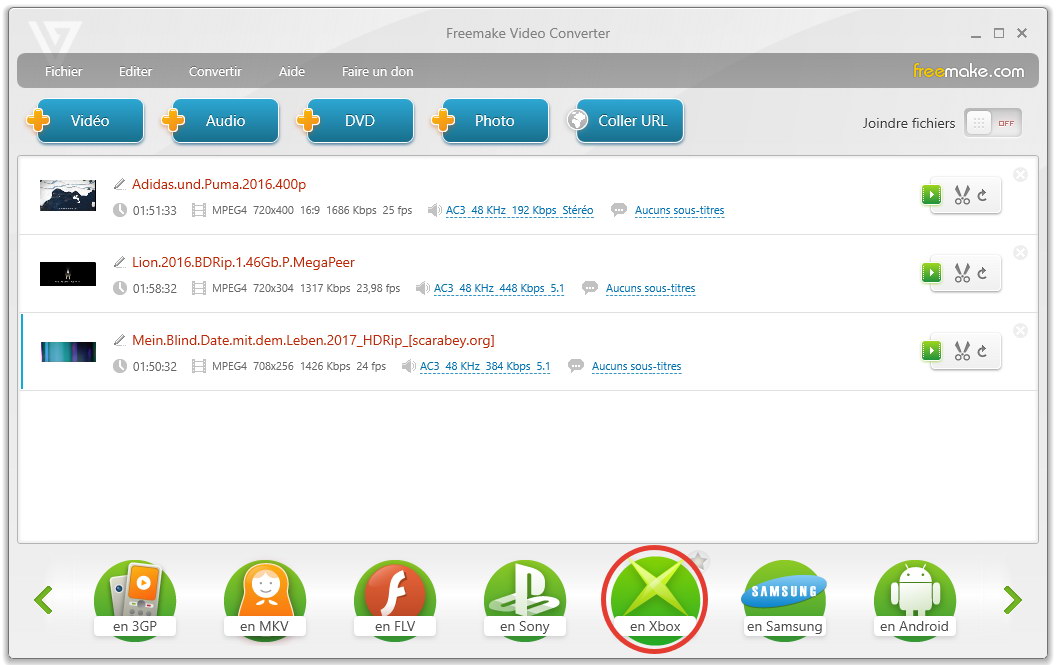
Task: Open scissors cut editor for Lion.2016.BDRip
Action: coord(962,274)
